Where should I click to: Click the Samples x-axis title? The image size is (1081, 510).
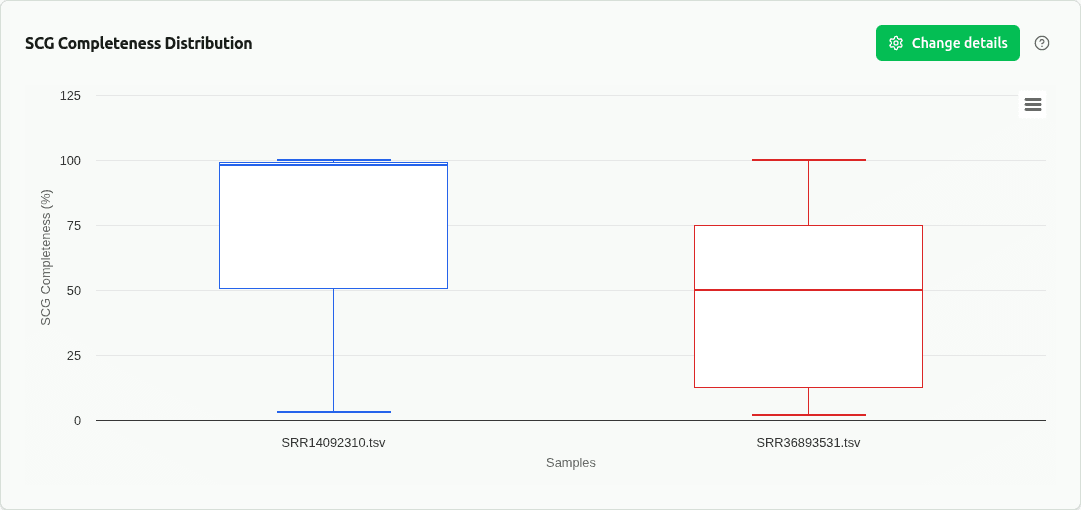click(570, 463)
